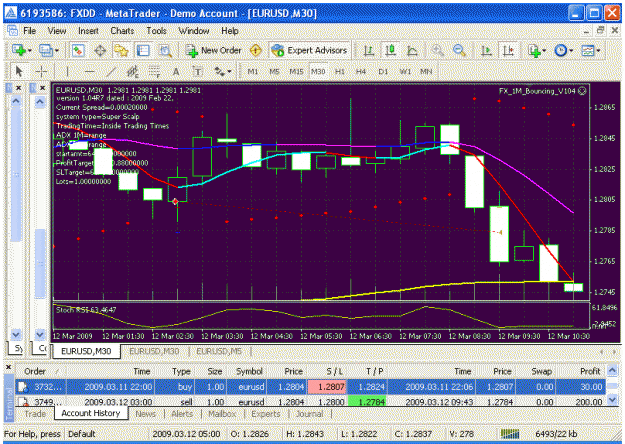Open the Data Window crosshair-target icon
625x444 pixels.
[100, 51]
